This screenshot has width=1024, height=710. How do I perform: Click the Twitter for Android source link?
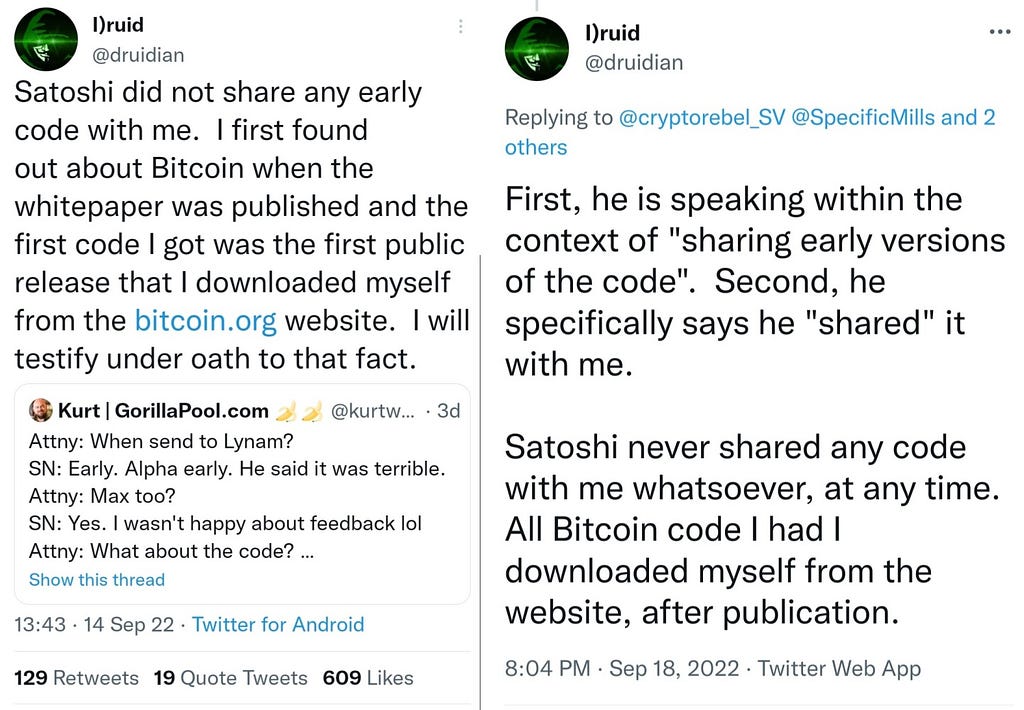[x=278, y=625]
